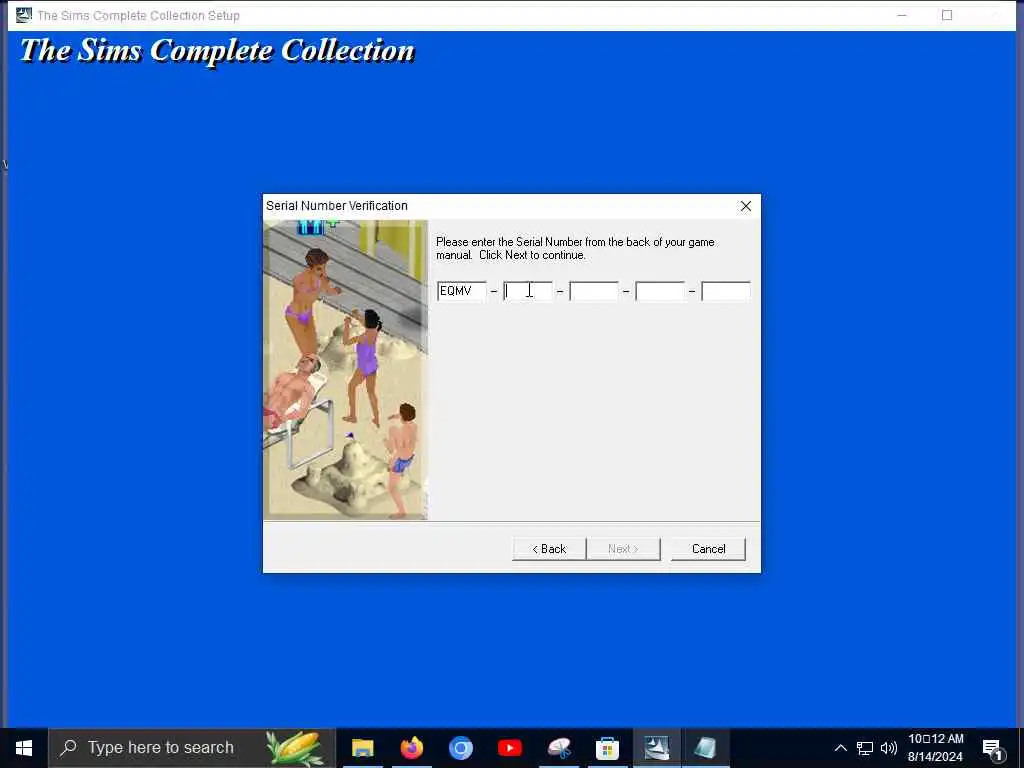Click the serial number instruction text
Viewport: 1024px width, 768px height.
[x=575, y=248]
